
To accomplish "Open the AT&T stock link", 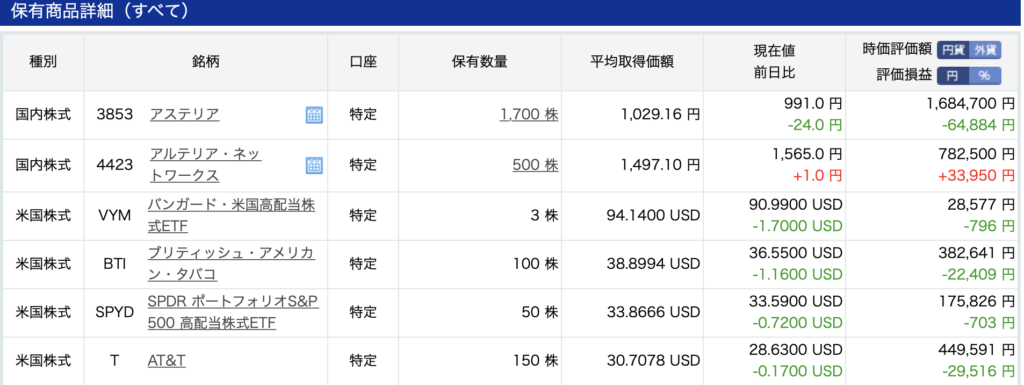I will click(167, 360).
